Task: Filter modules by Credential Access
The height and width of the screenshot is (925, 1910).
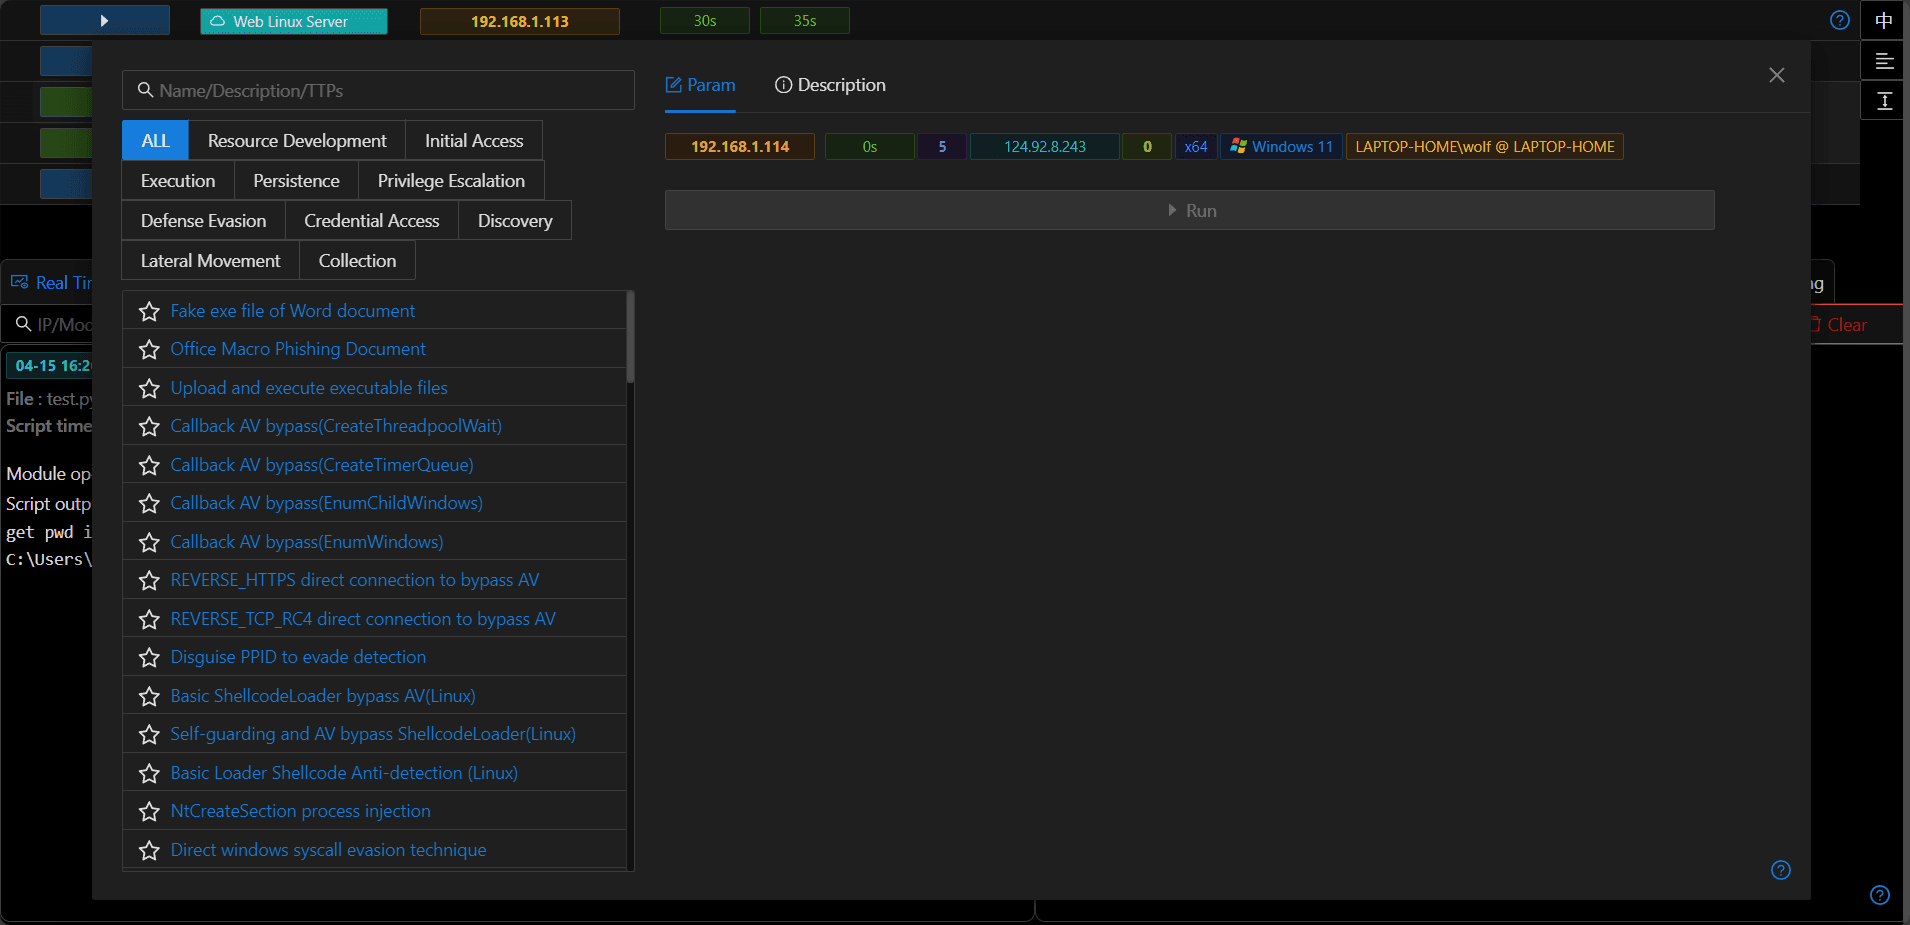Action: pos(372,221)
